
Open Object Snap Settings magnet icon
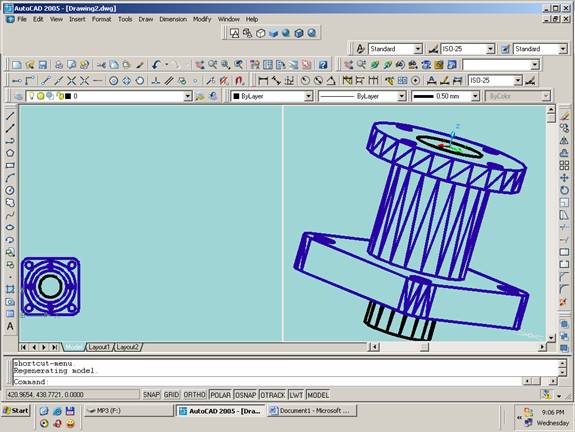click(x=239, y=81)
